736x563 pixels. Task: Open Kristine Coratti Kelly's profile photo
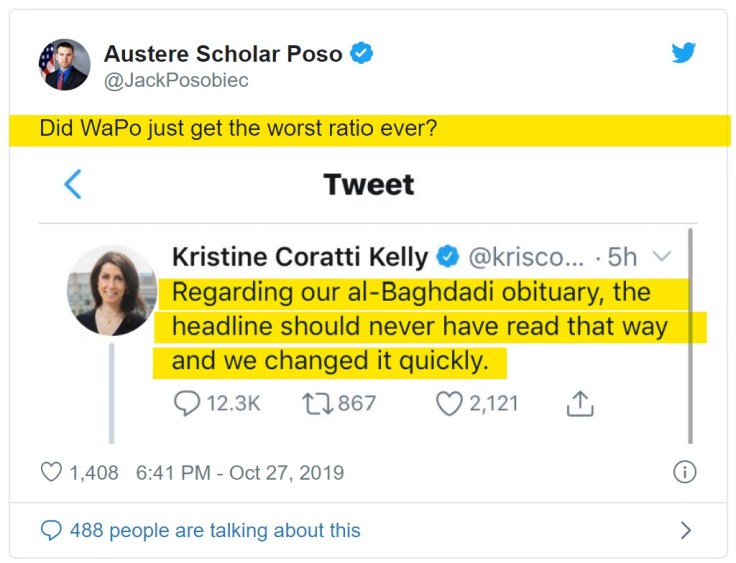112,290
